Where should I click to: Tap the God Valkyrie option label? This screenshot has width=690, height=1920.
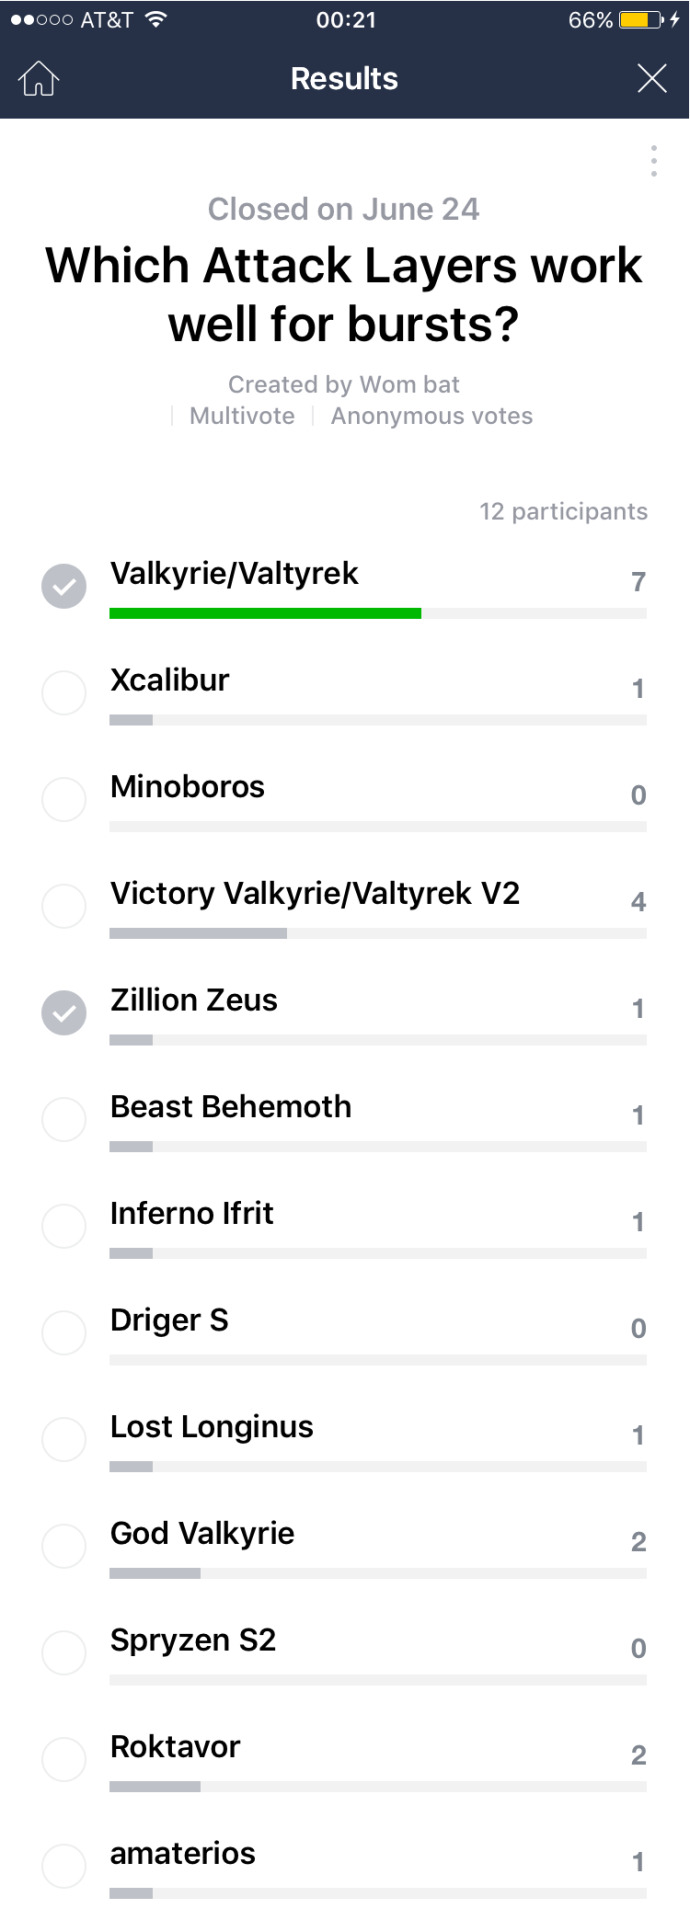(202, 1534)
